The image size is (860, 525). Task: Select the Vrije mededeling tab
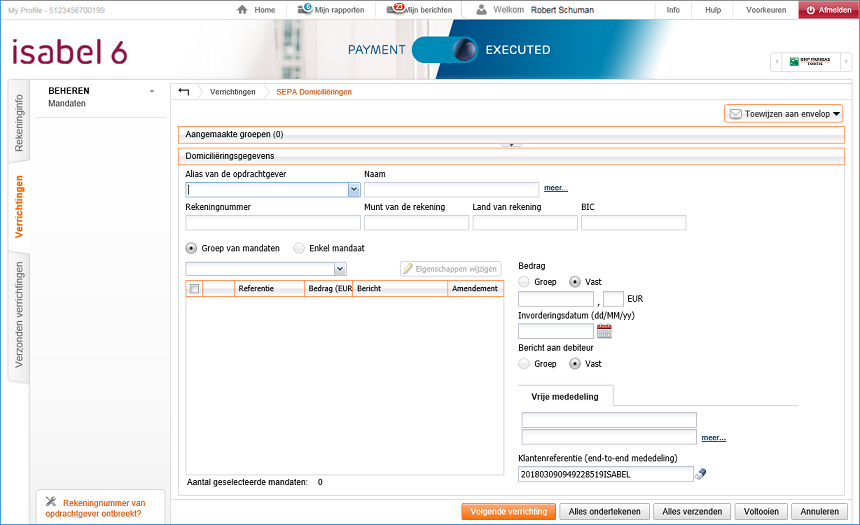[565, 397]
